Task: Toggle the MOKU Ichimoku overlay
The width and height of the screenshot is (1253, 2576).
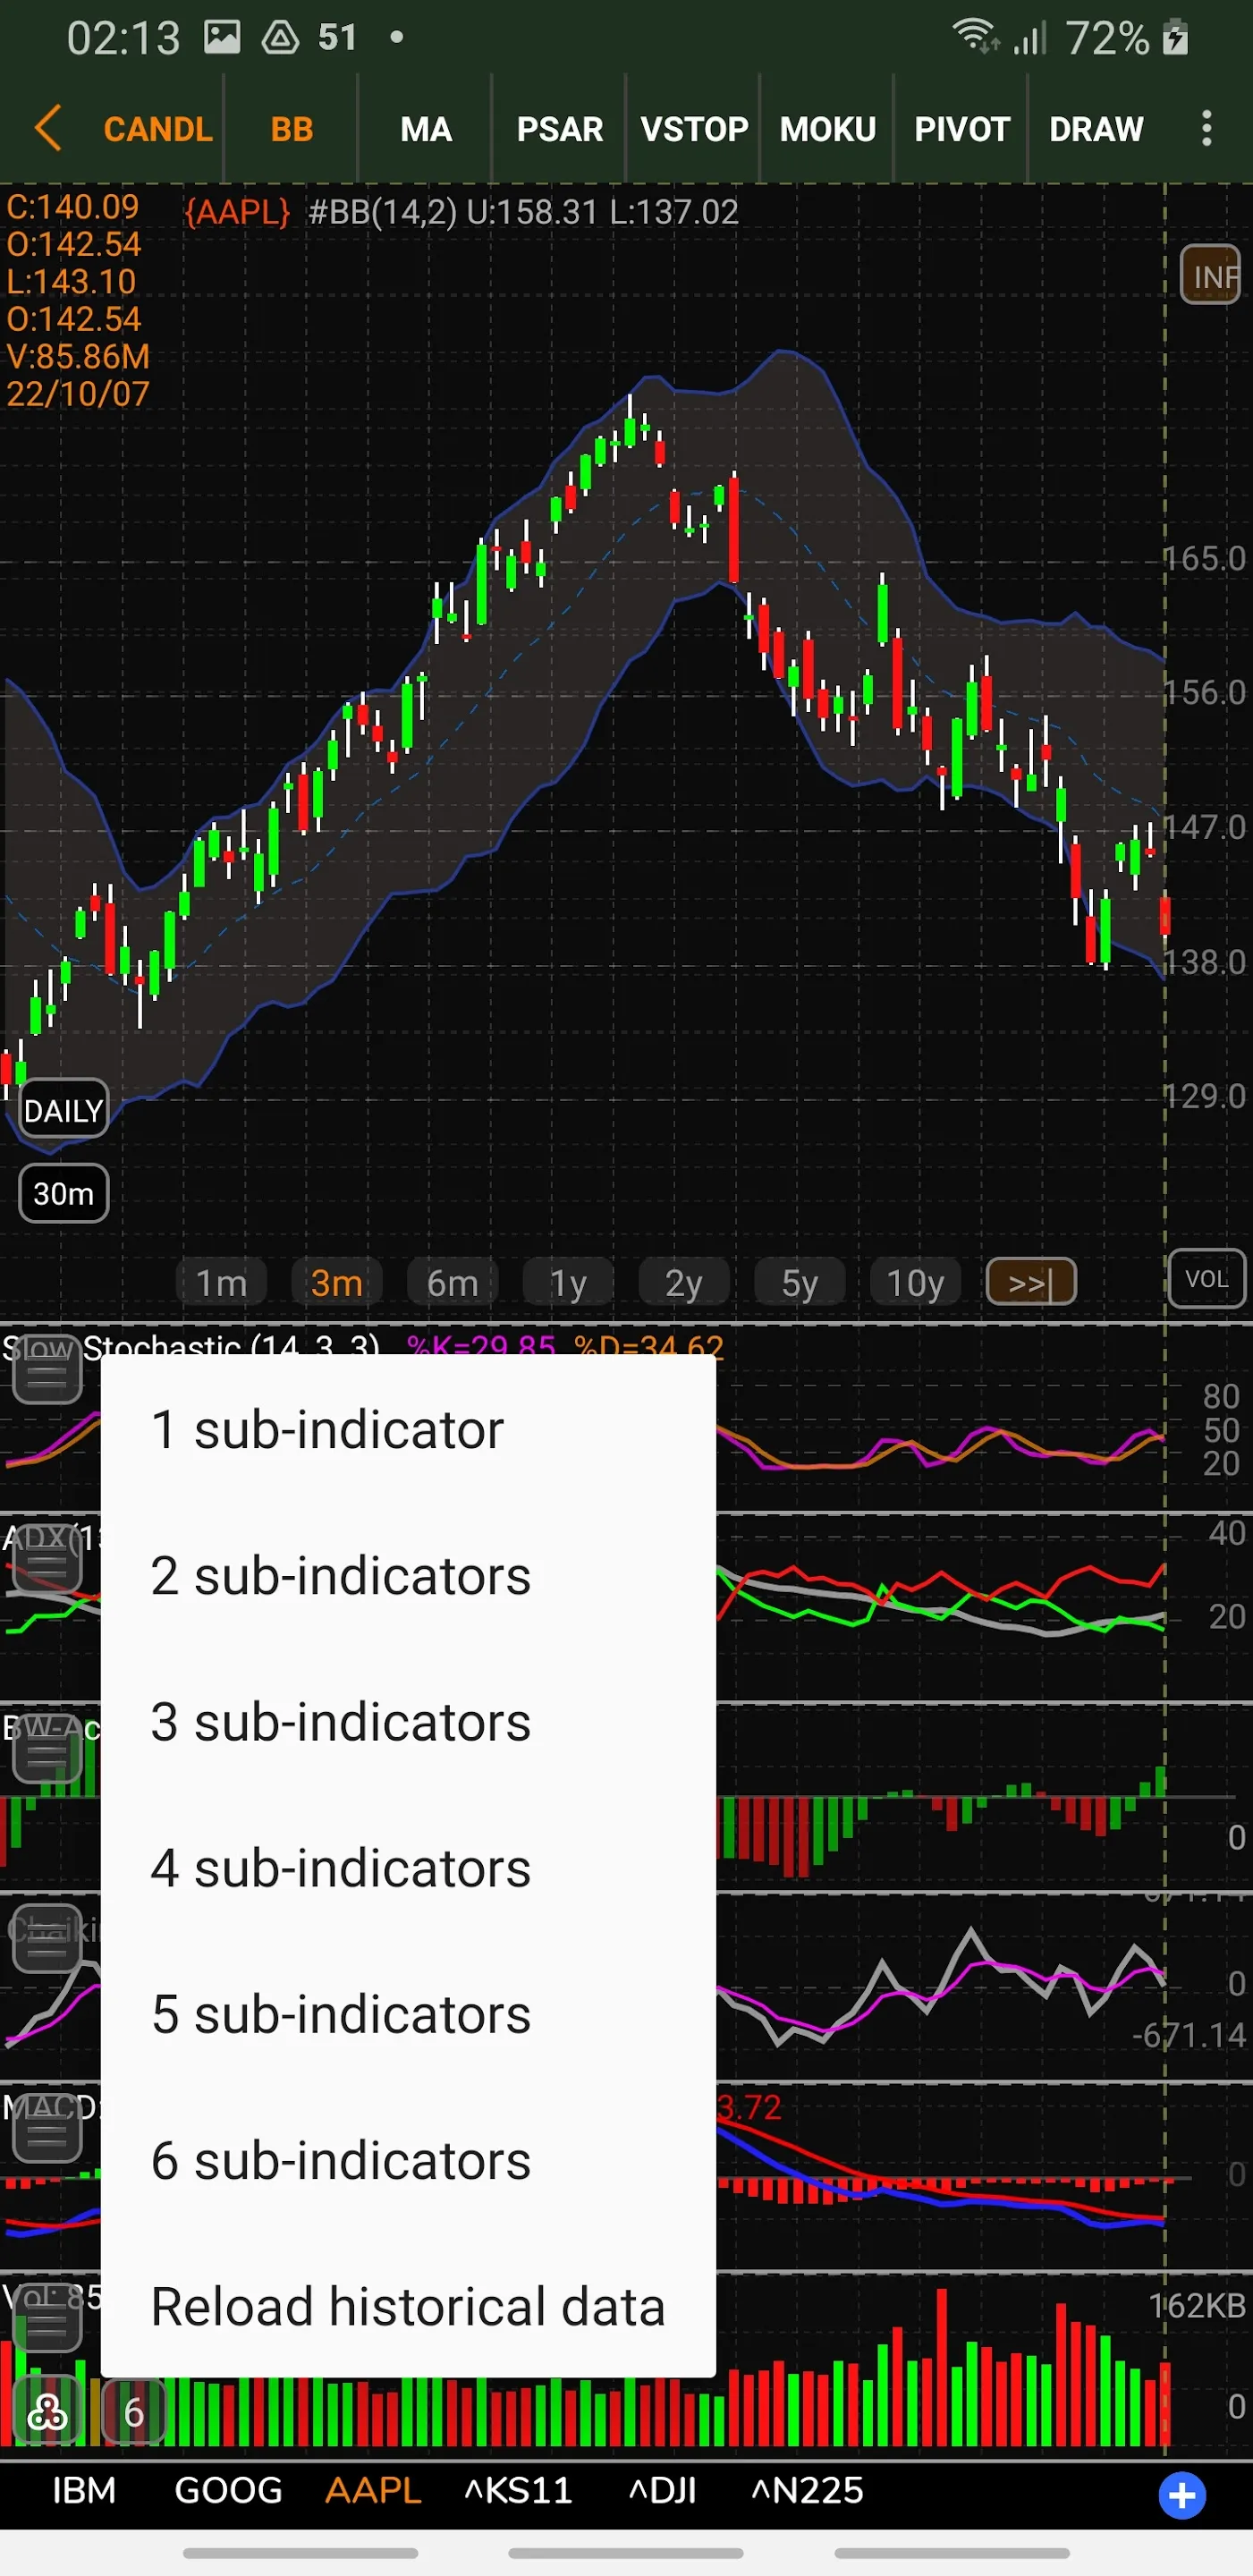Action: pyautogui.click(x=828, y=129)
